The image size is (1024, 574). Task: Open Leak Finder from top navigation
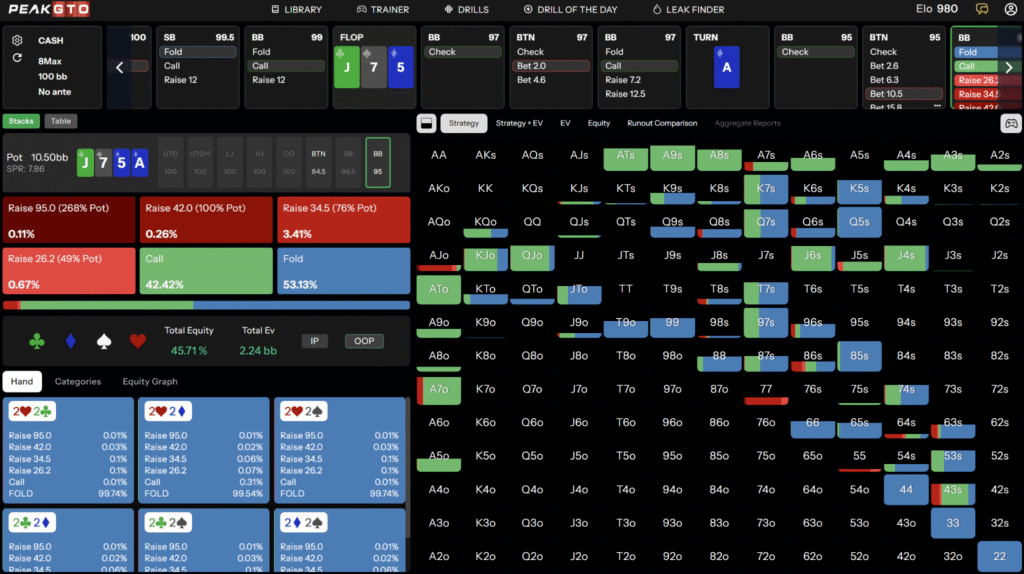689,10
